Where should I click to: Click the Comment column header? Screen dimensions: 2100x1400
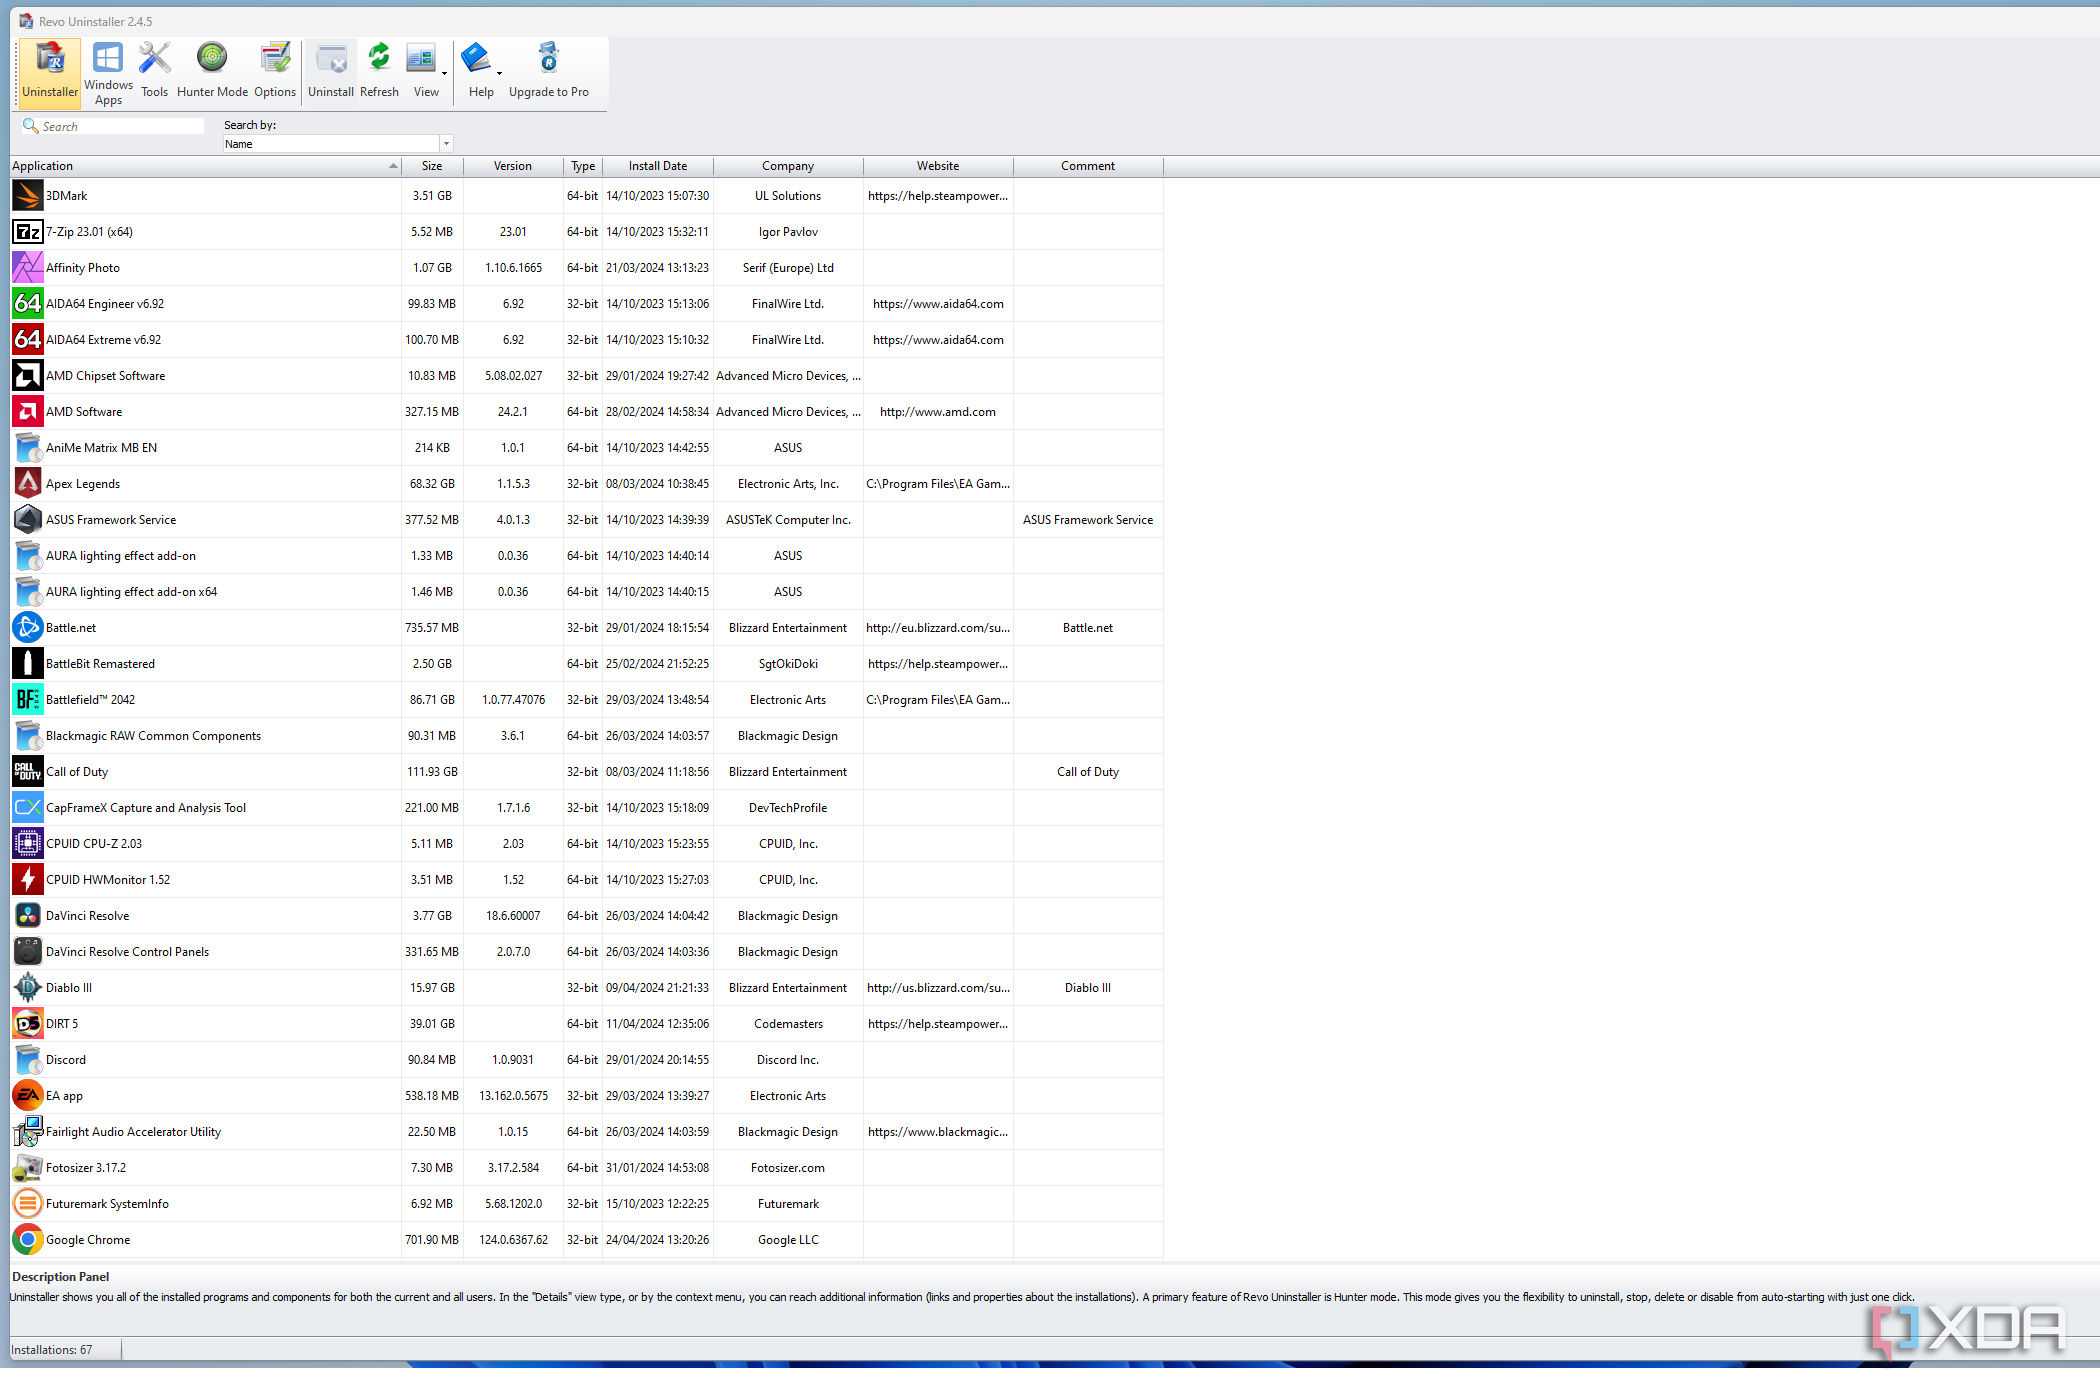coord(1088,166)
